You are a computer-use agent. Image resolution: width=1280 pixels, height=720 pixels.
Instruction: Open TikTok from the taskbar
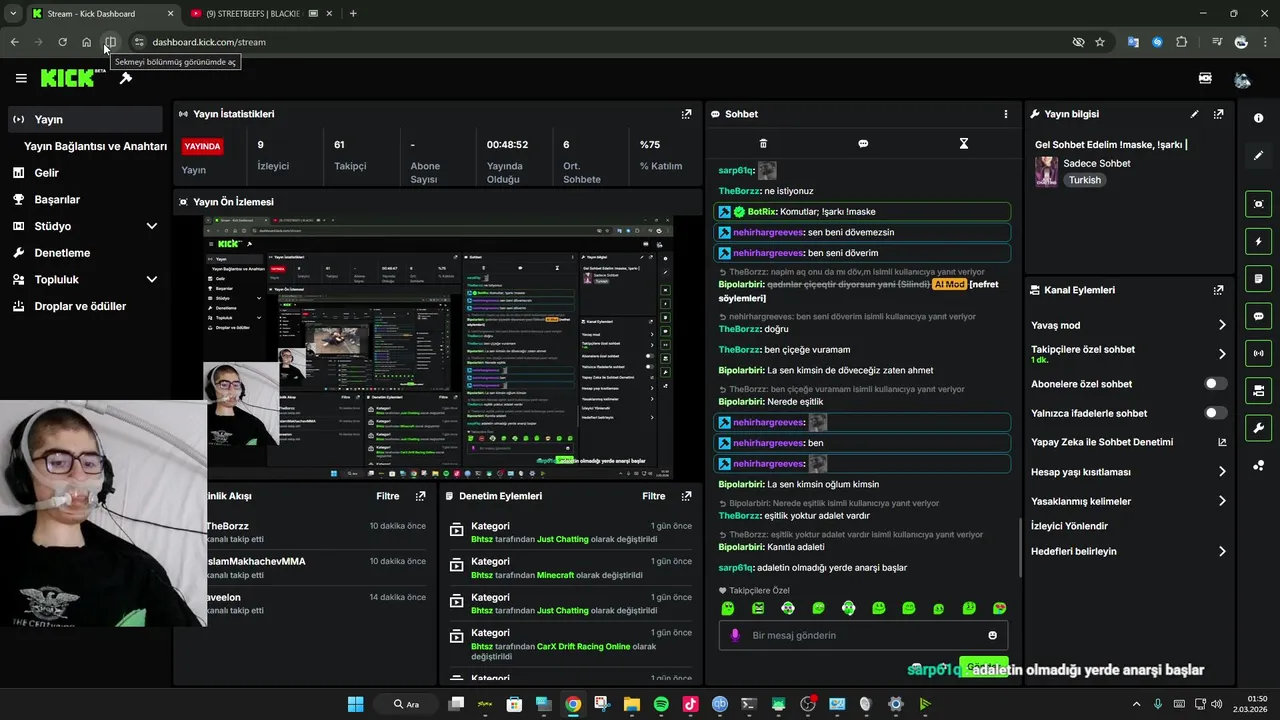[690, 704]
